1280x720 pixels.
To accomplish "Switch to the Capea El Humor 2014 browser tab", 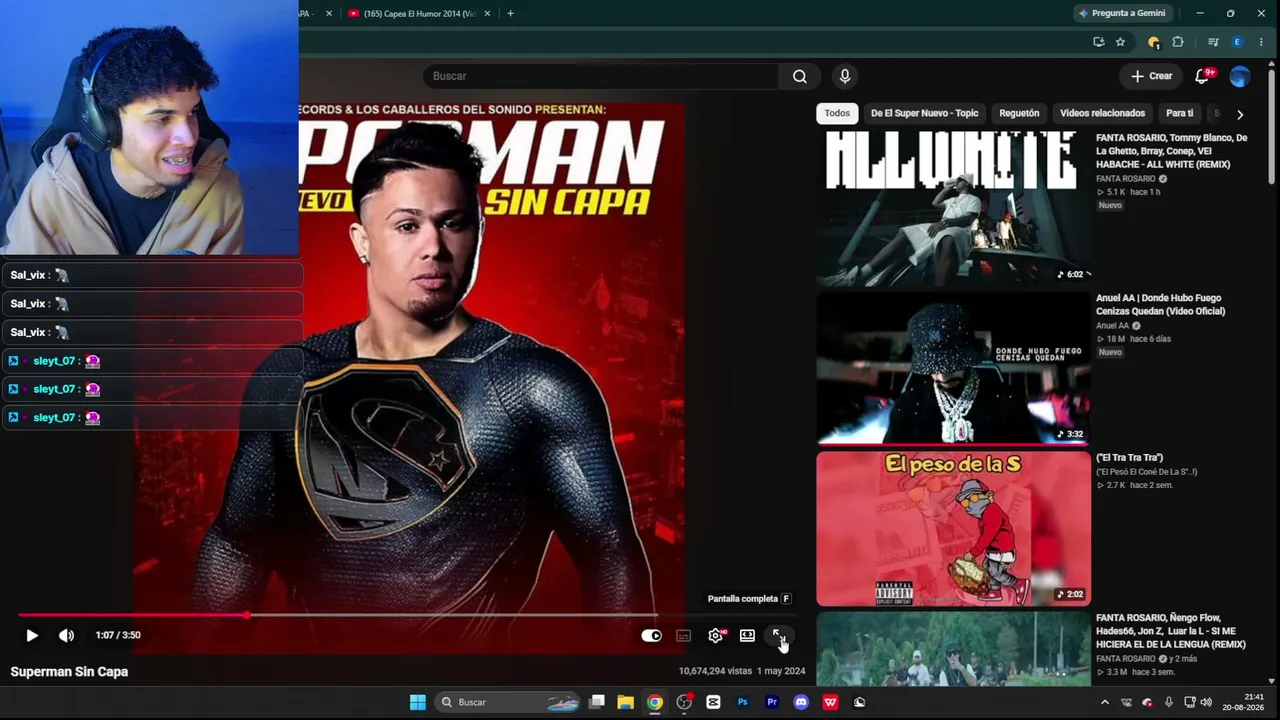I will [x=418, y=13].
